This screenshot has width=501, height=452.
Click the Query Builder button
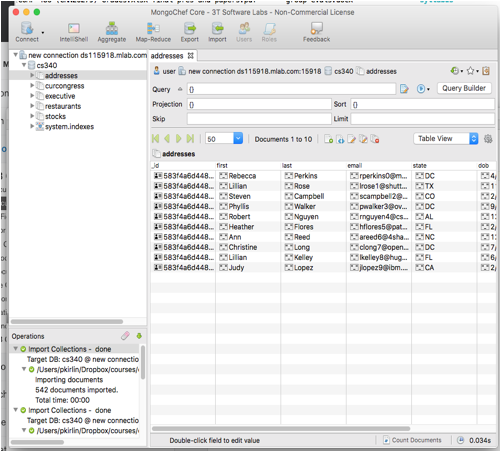(464, 88)
